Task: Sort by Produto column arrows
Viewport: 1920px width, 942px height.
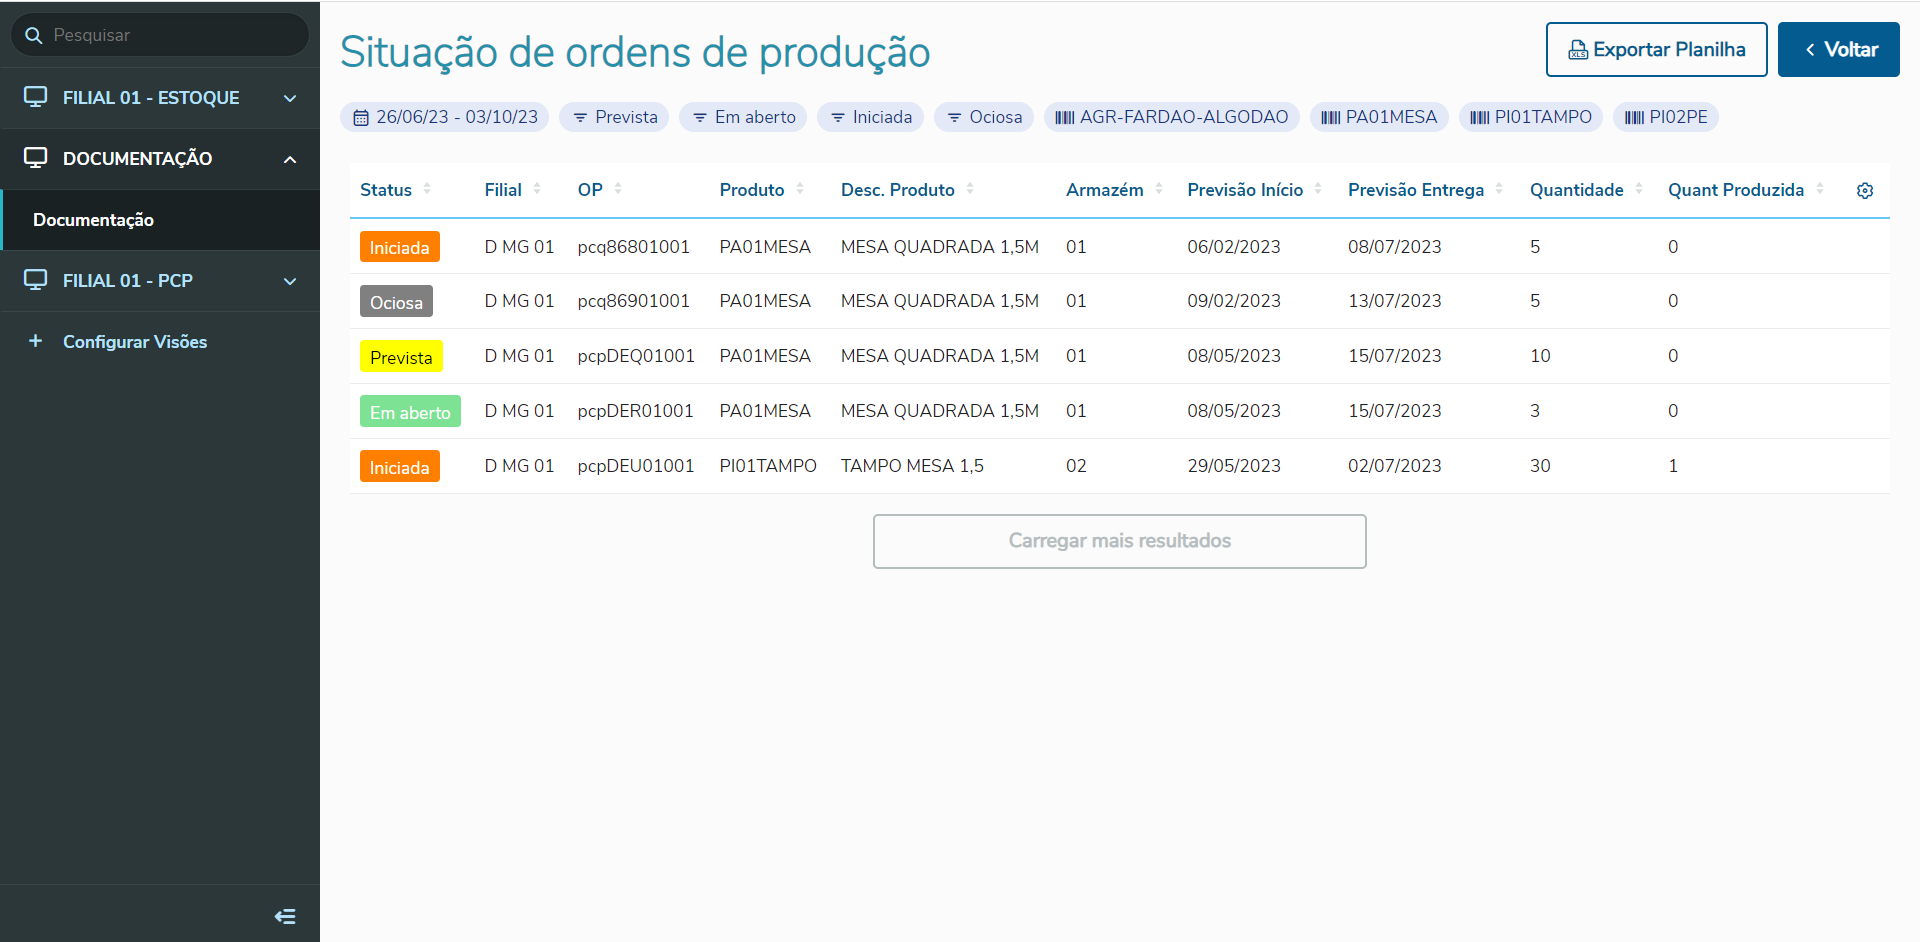Action: click(800, 188)
